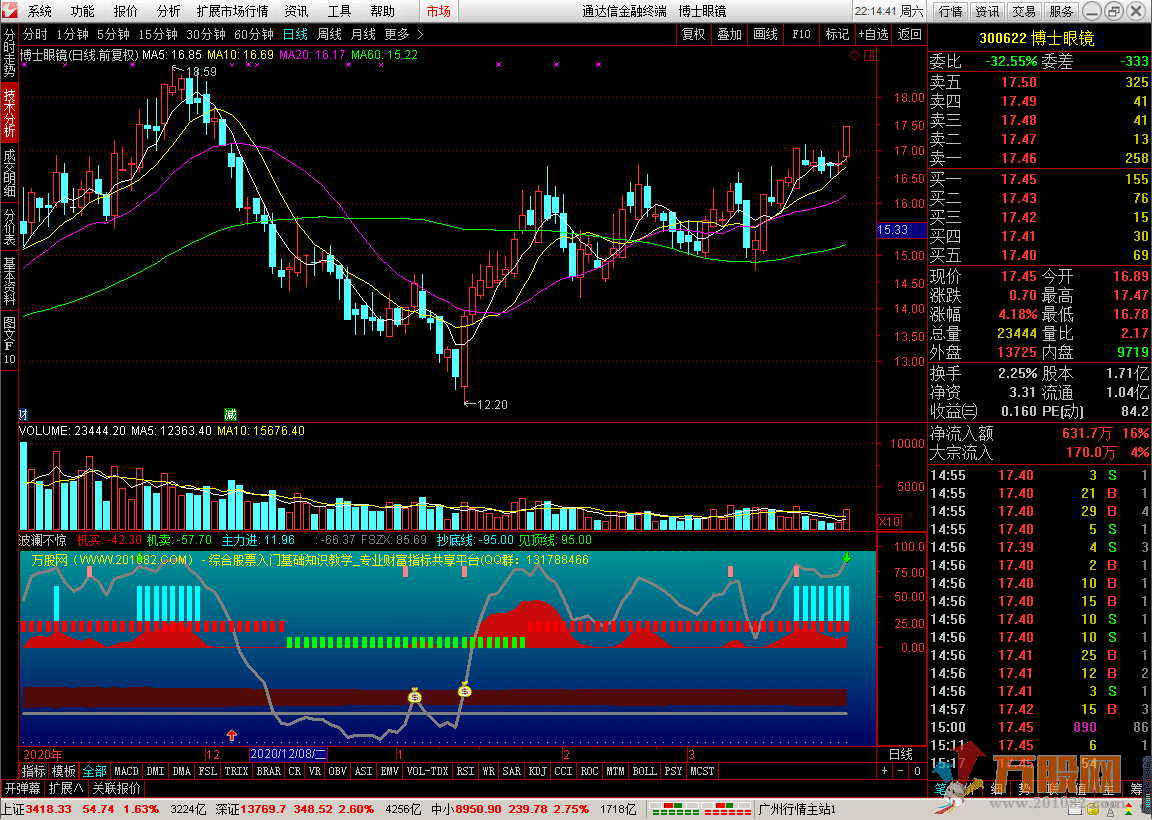Open the 分时走势 sidebar tab
This screenshot has width=1152, height=820.
[x=9, y=53]
